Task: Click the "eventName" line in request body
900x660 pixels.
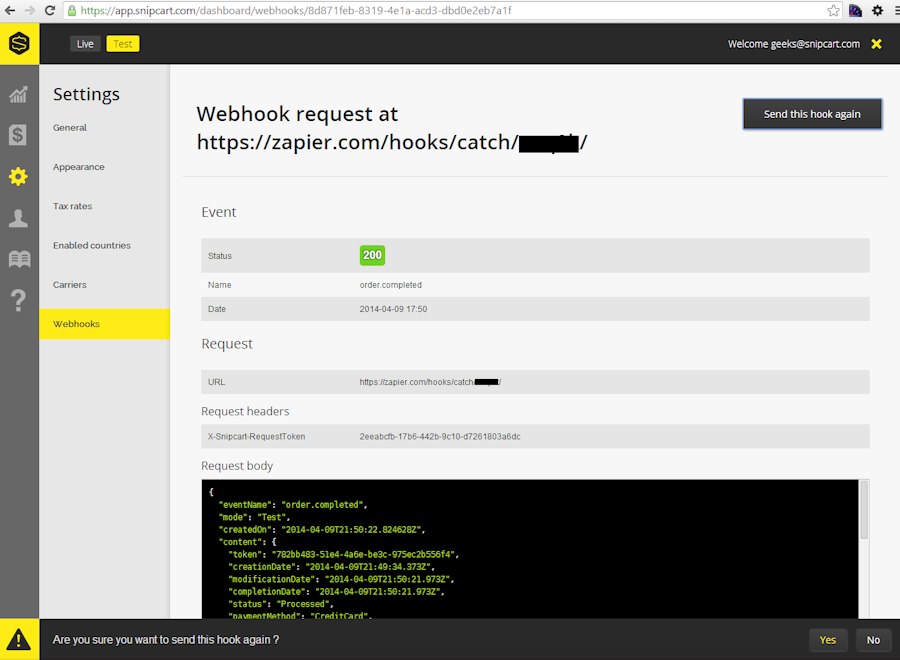Action: pos(293,505)
